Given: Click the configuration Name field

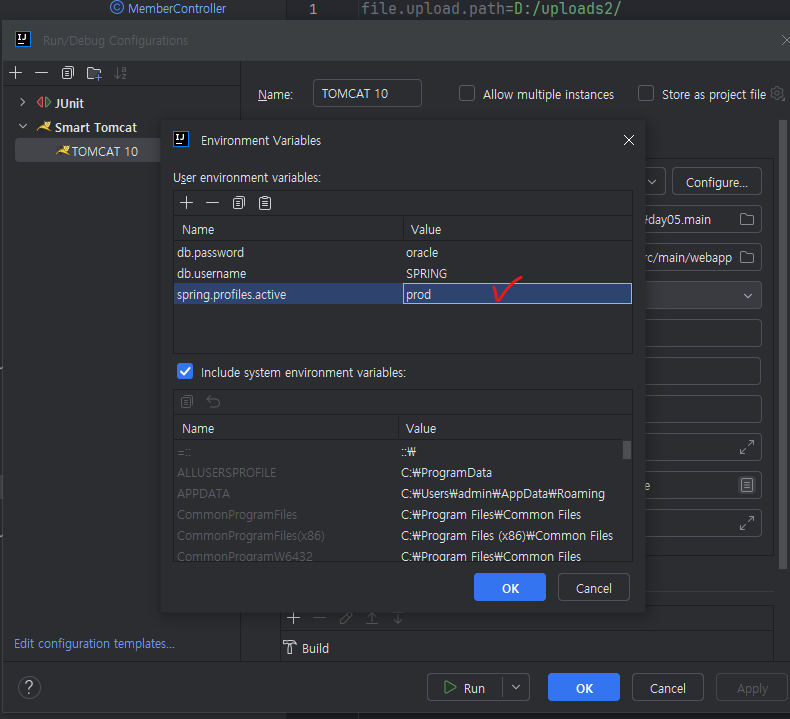Looking at the screenshot, I should click(367, 94).
